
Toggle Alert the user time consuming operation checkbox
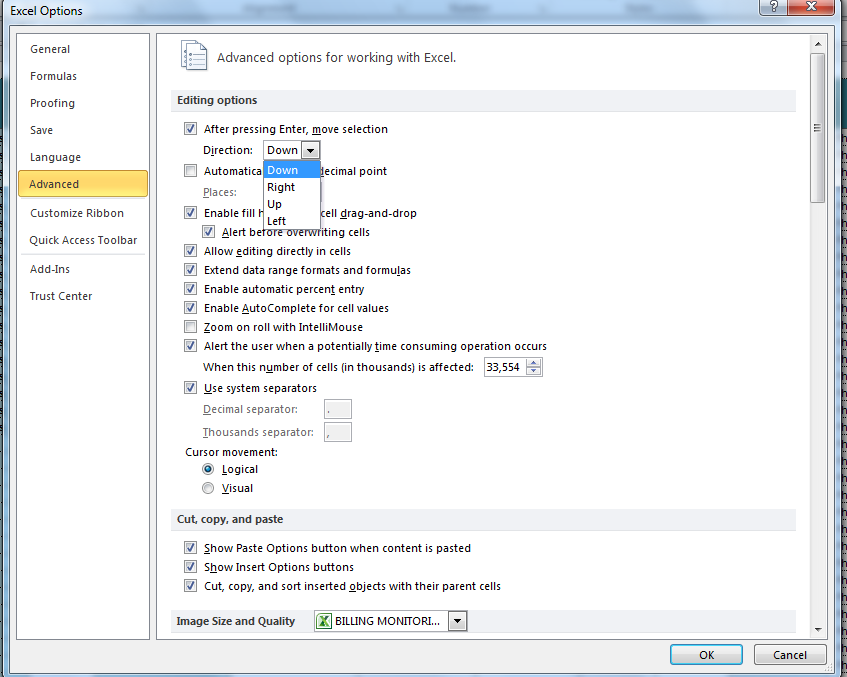tap(190, 346)
